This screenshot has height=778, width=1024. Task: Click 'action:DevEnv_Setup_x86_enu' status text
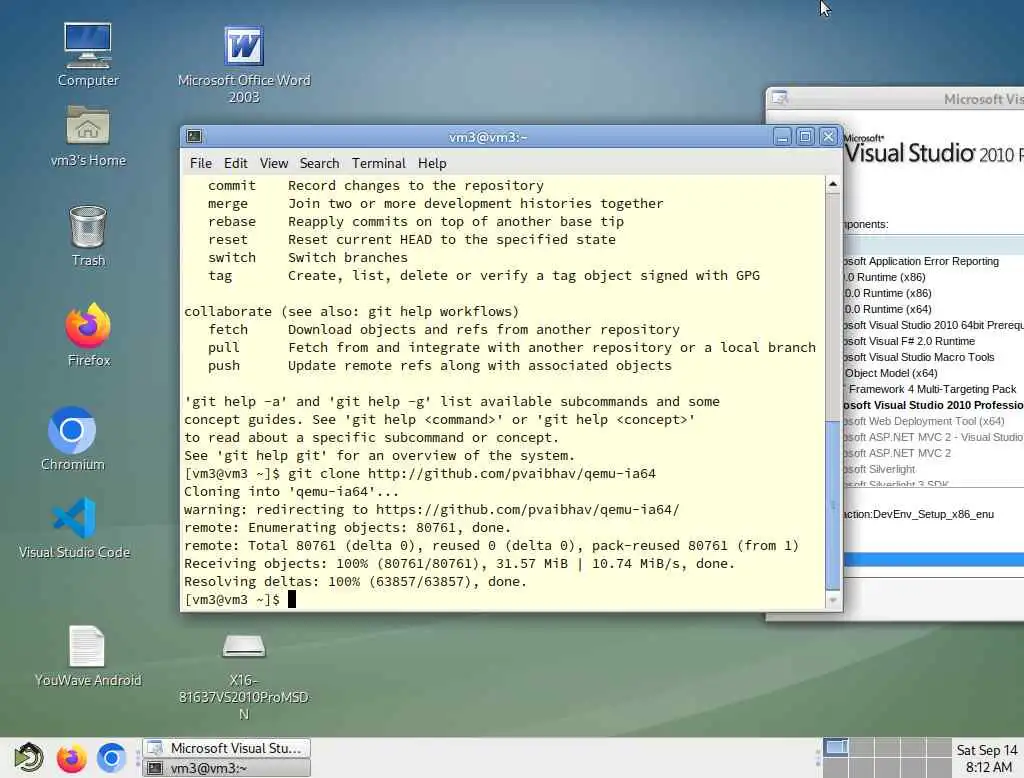(919, 514)
